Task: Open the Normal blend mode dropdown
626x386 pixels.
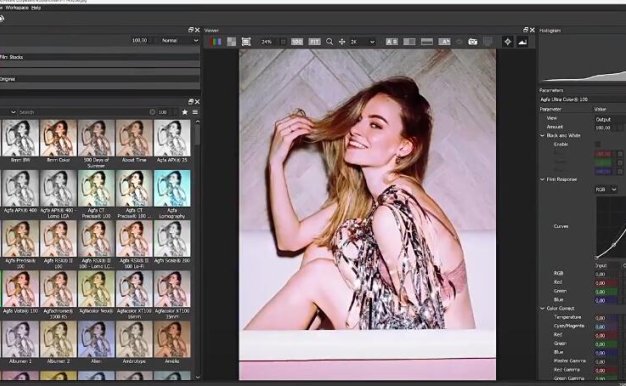Action: coord(179,40)
